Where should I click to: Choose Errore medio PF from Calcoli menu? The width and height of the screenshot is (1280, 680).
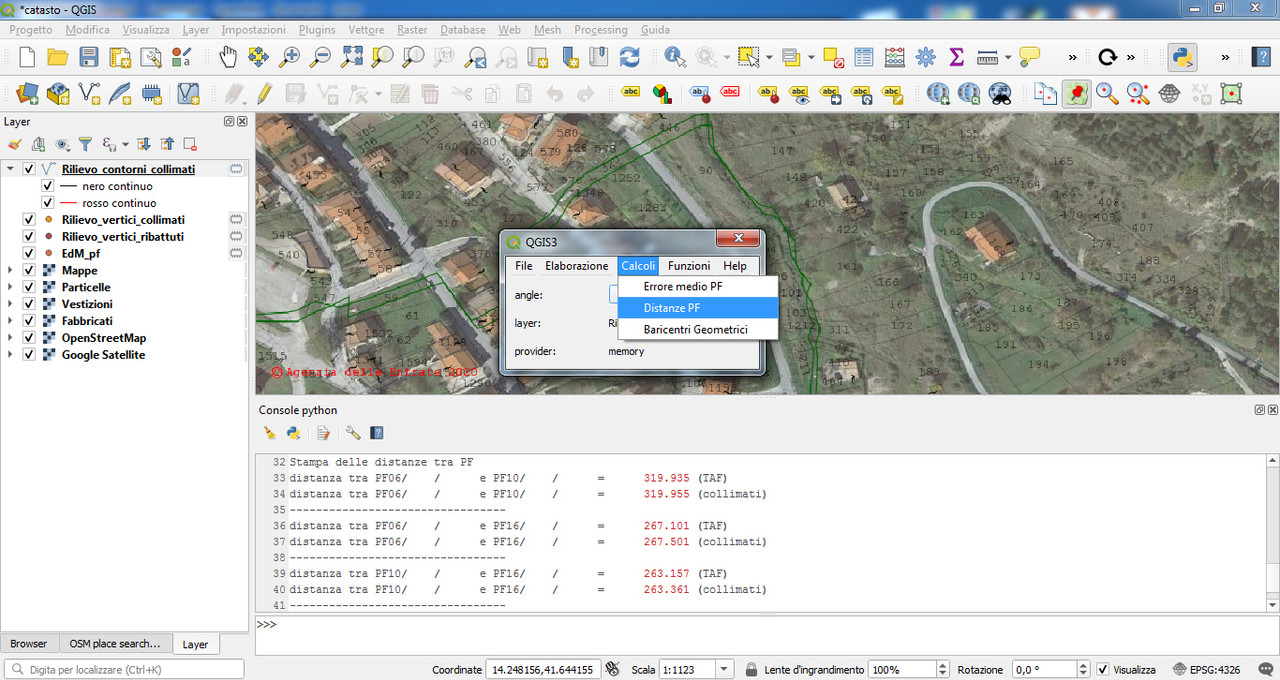pos(697,286)
